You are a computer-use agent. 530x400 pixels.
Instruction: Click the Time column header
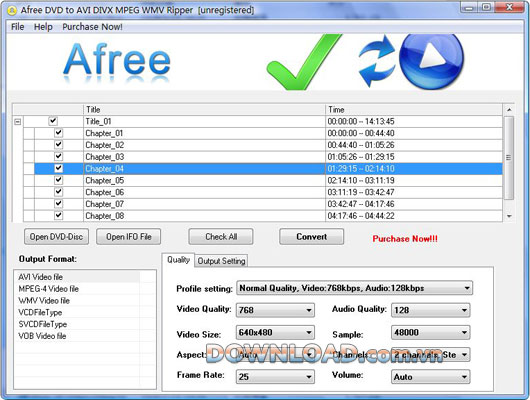[414, 110]
